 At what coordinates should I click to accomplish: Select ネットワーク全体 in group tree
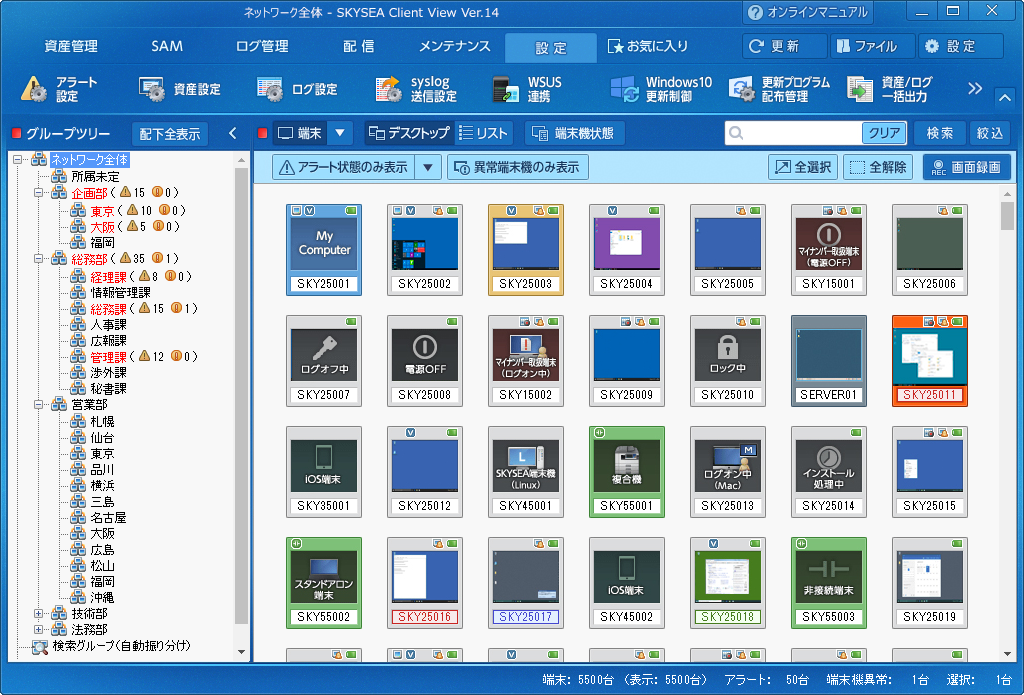(89, 160)
